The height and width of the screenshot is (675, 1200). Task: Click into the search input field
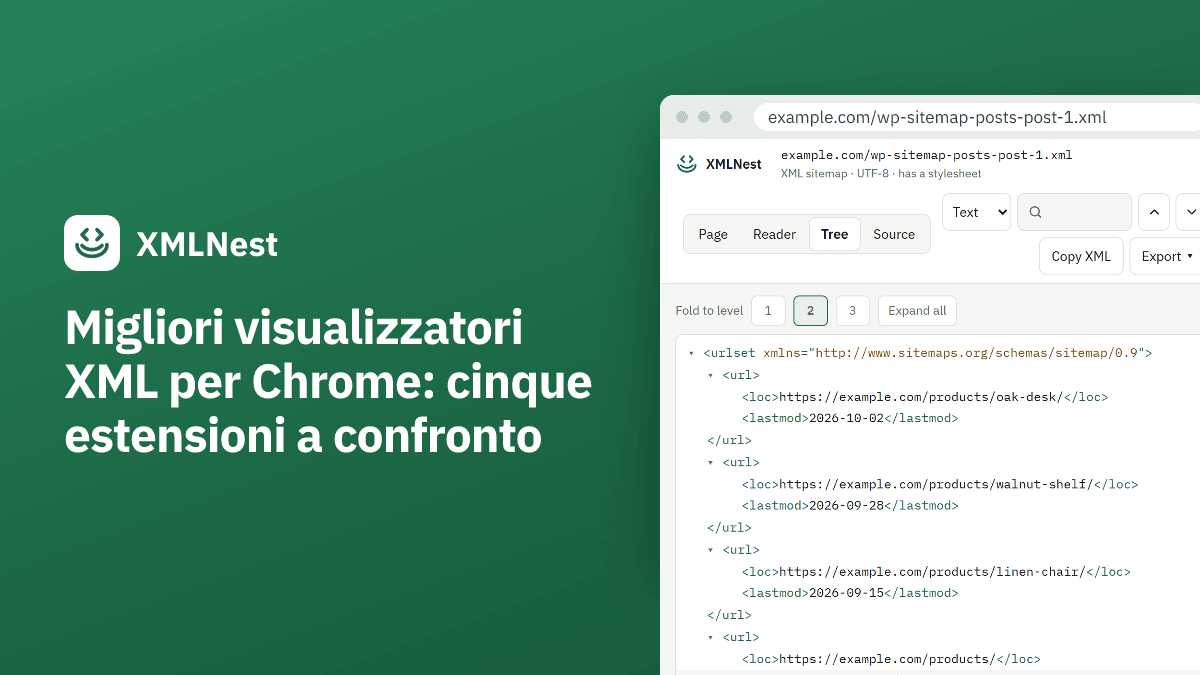tap(1075, 212)
